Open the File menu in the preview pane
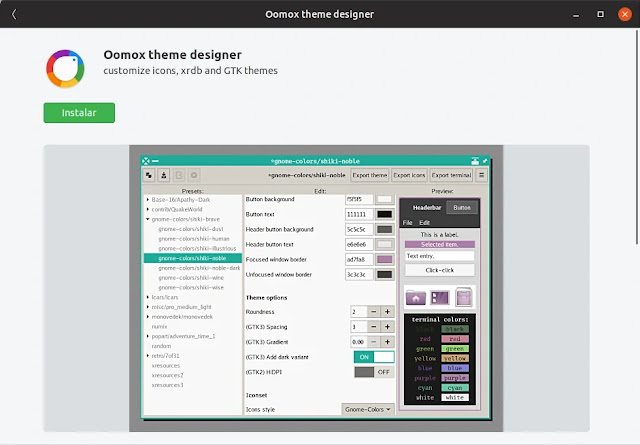Viewport: 640px width, 445px height. [x=407, y=222]
